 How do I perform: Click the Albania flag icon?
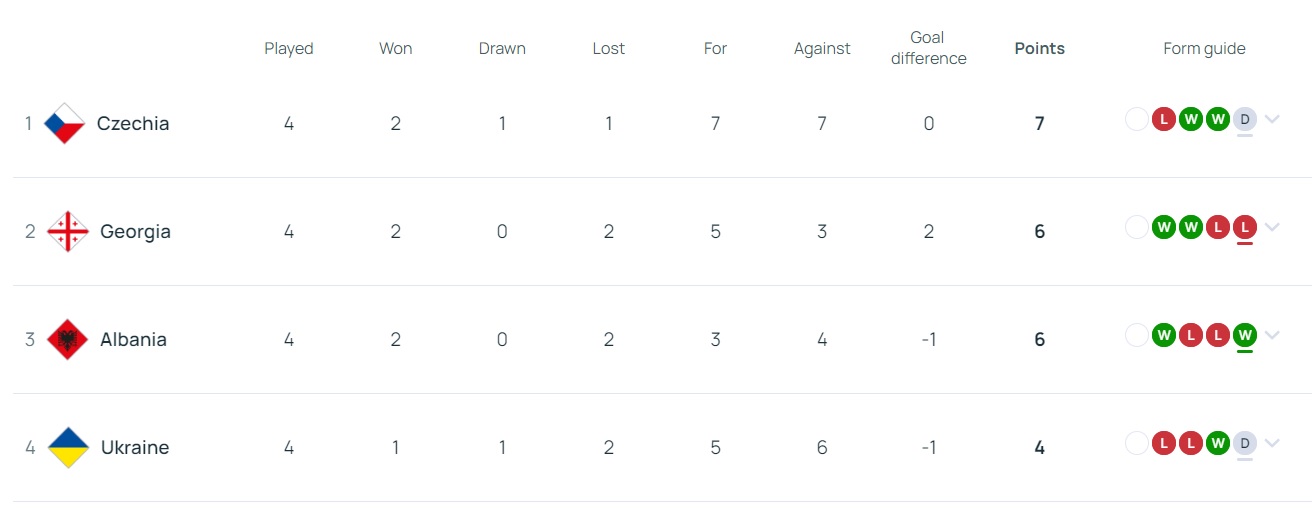tap(68, 339)
